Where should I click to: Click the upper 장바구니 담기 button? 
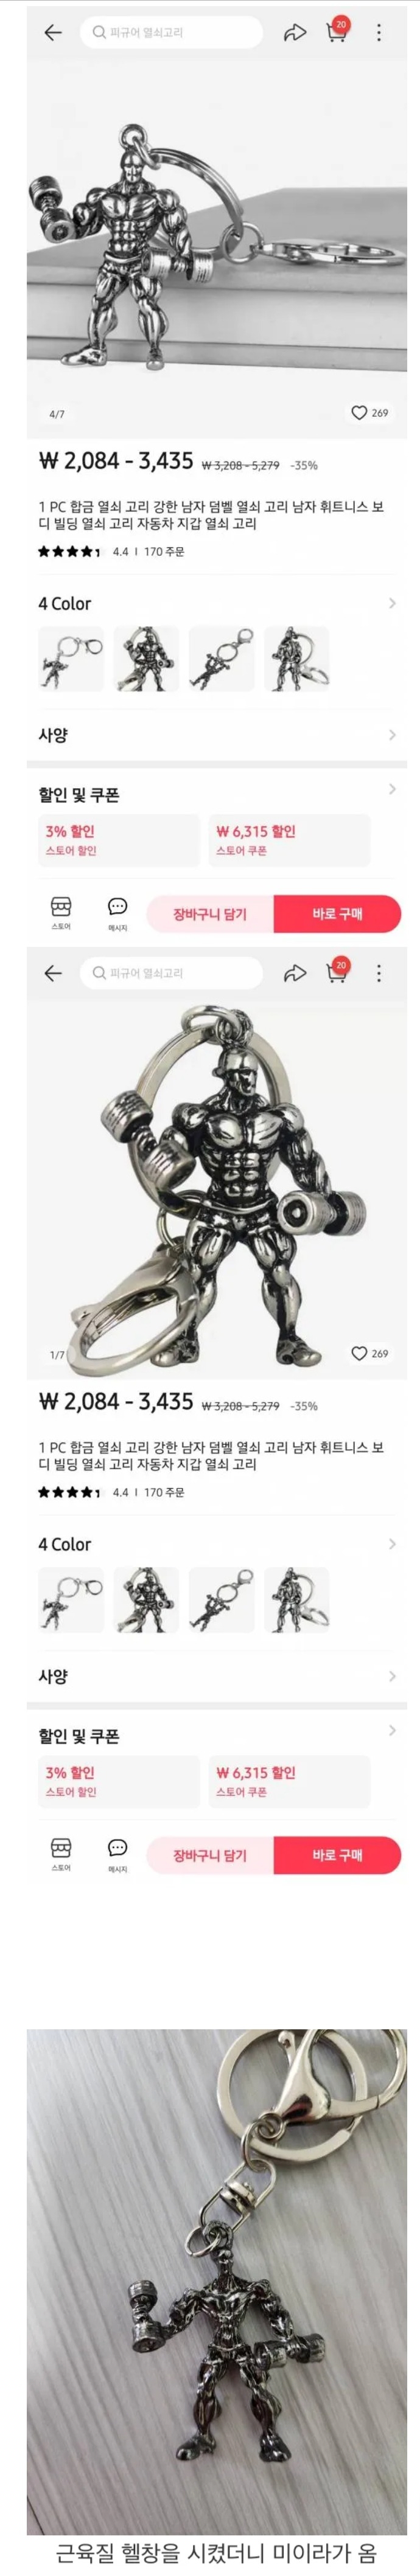click(x=210, y=914)
